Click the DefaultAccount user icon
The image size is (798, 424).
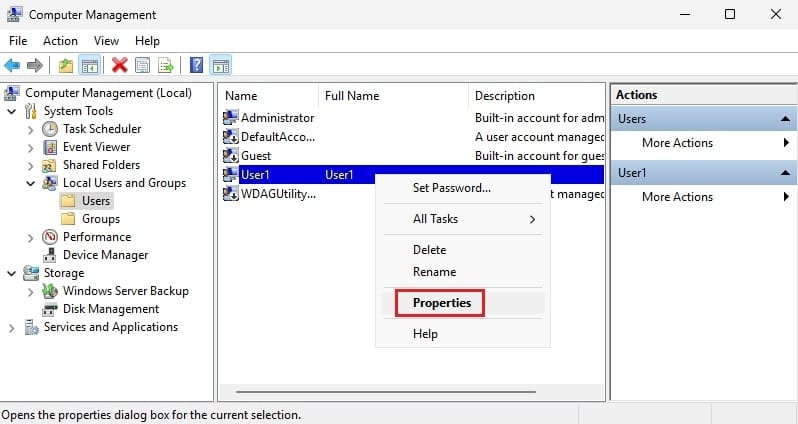tap(231, 137)
